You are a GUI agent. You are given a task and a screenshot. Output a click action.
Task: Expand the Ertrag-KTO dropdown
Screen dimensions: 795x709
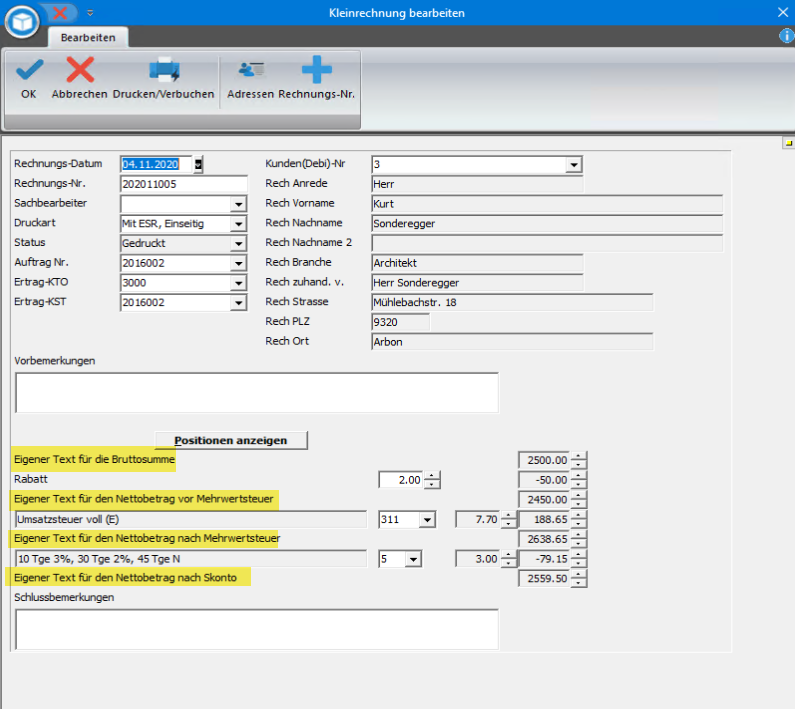click(x=238, y=283)
